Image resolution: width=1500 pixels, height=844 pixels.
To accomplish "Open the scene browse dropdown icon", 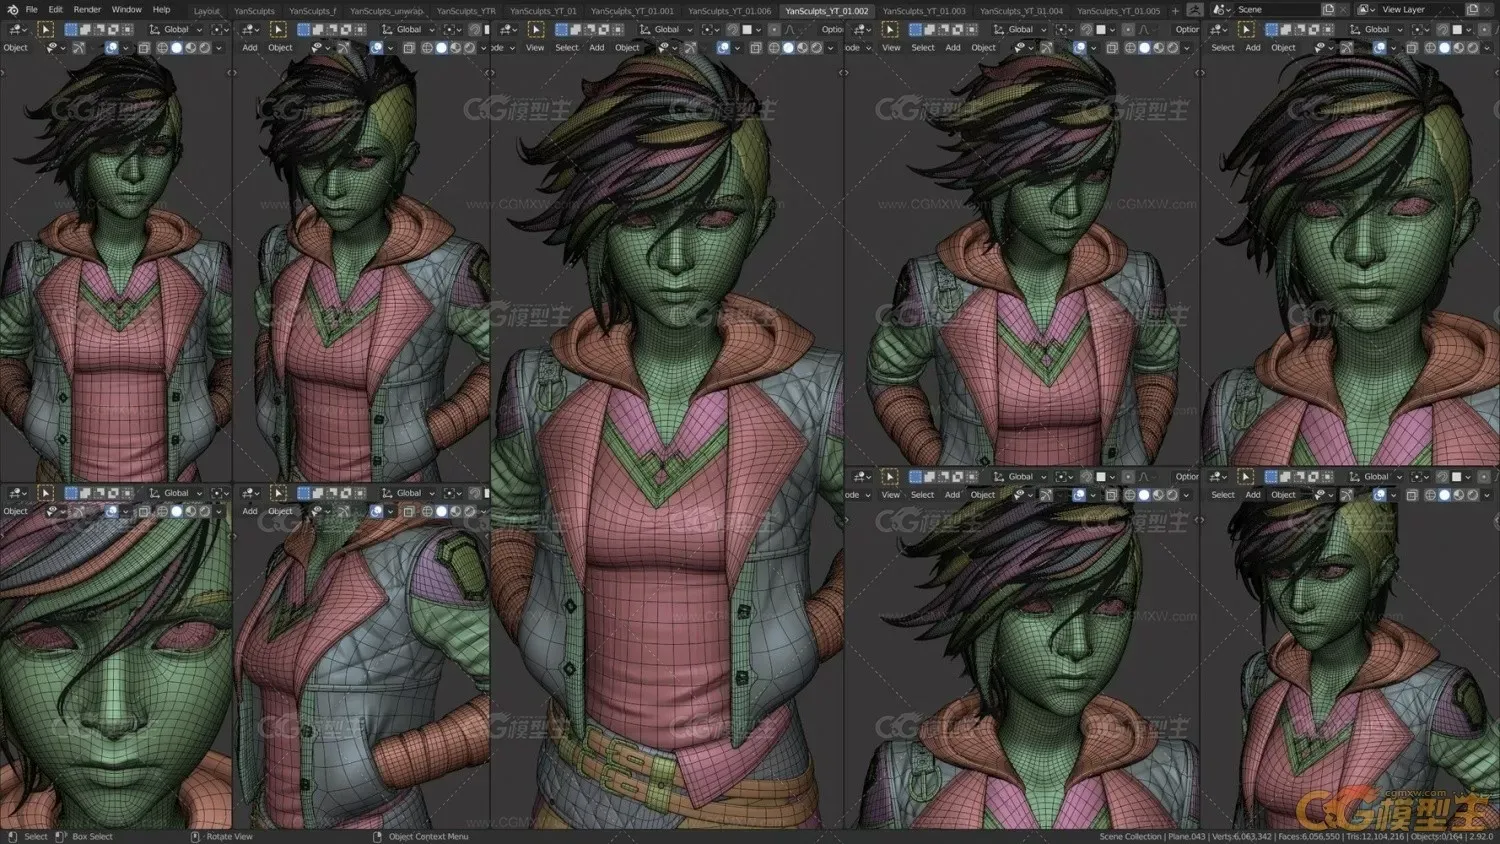I will [x=1223, y=10].
